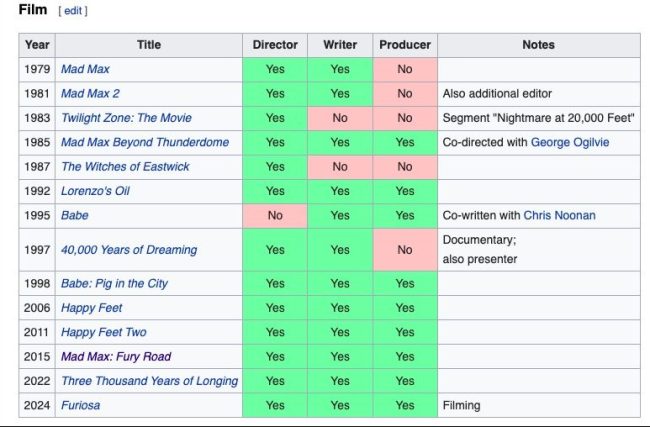Open the Mad Max film link
The height and width of the screenshot is (427, 650).
tap(85, 69)
